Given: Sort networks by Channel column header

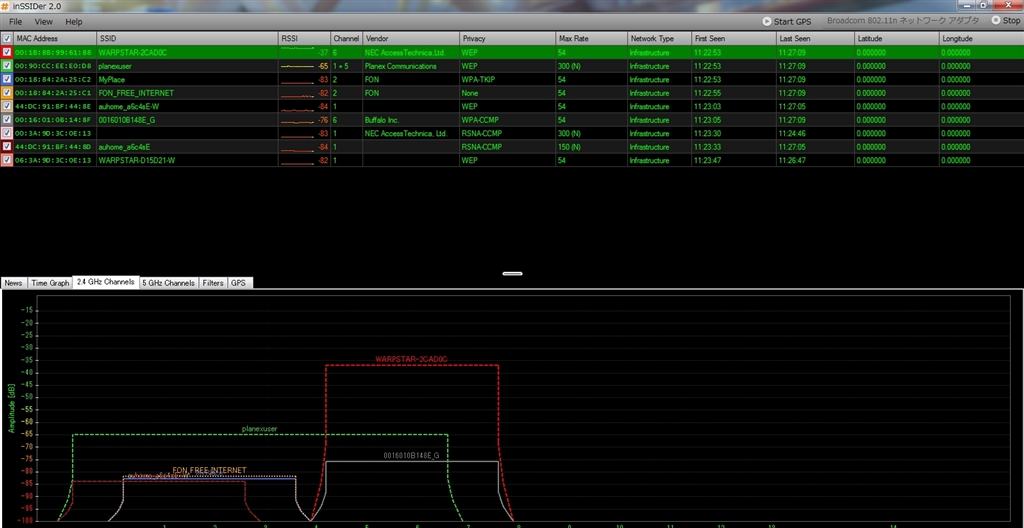Looking at the screenshot, I should 346,38.
